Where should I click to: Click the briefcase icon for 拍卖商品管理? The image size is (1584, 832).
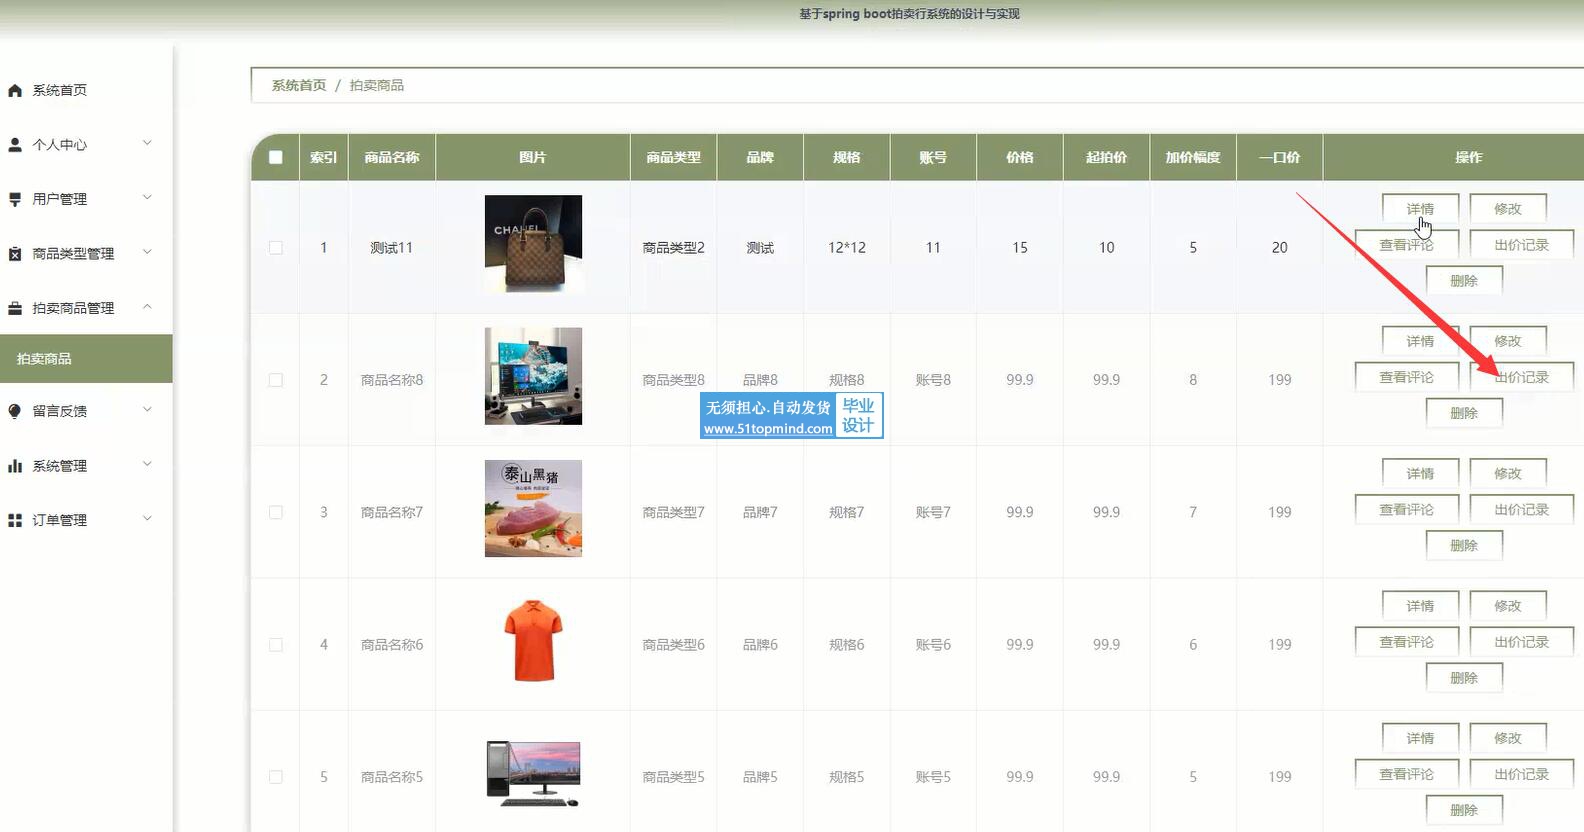click(15, 308)
